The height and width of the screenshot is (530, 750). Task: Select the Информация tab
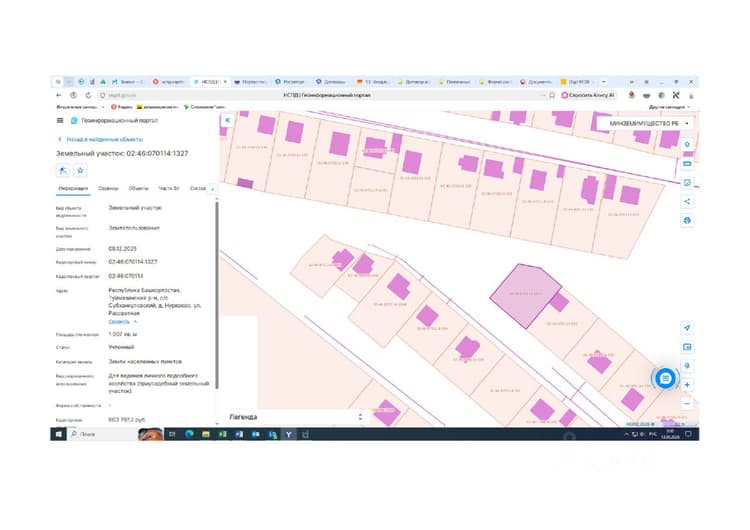(x=73, y=188)
